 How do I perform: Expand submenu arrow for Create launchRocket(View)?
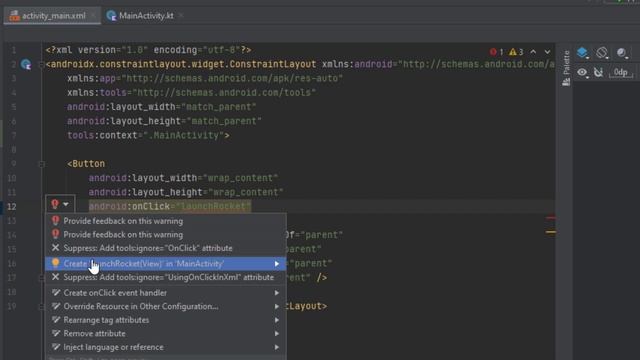click(277, 264)
